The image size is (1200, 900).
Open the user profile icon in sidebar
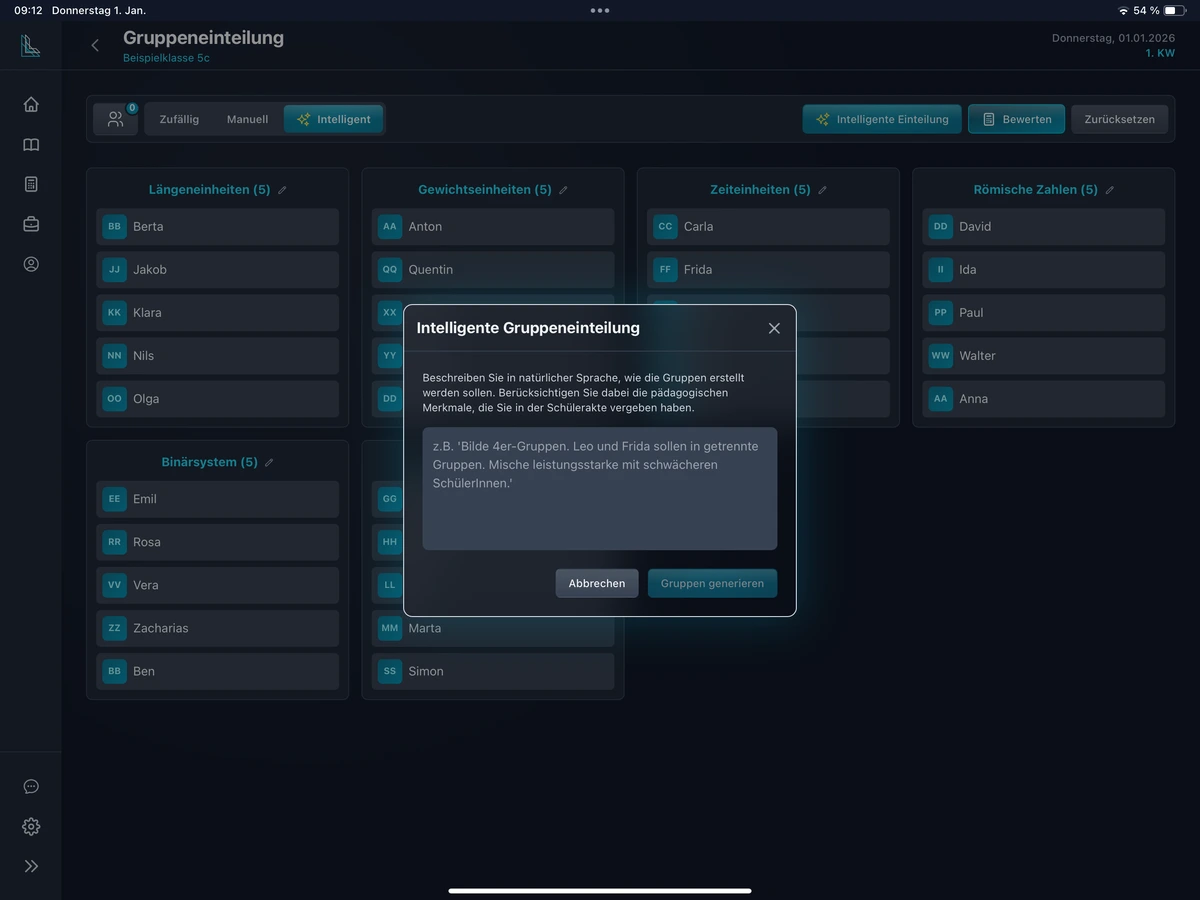coord(31,264)
